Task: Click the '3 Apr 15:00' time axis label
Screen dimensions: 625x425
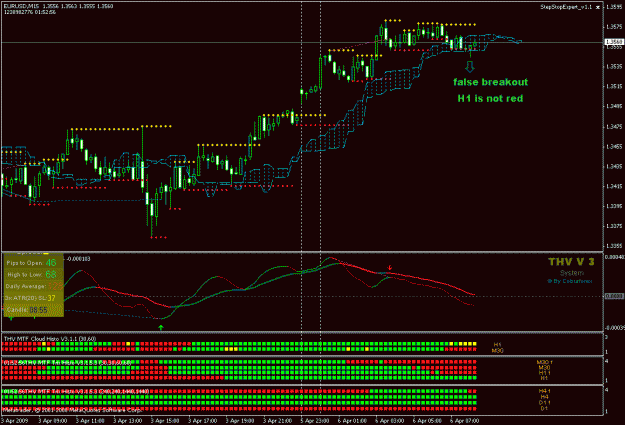Action: [165, 421]
